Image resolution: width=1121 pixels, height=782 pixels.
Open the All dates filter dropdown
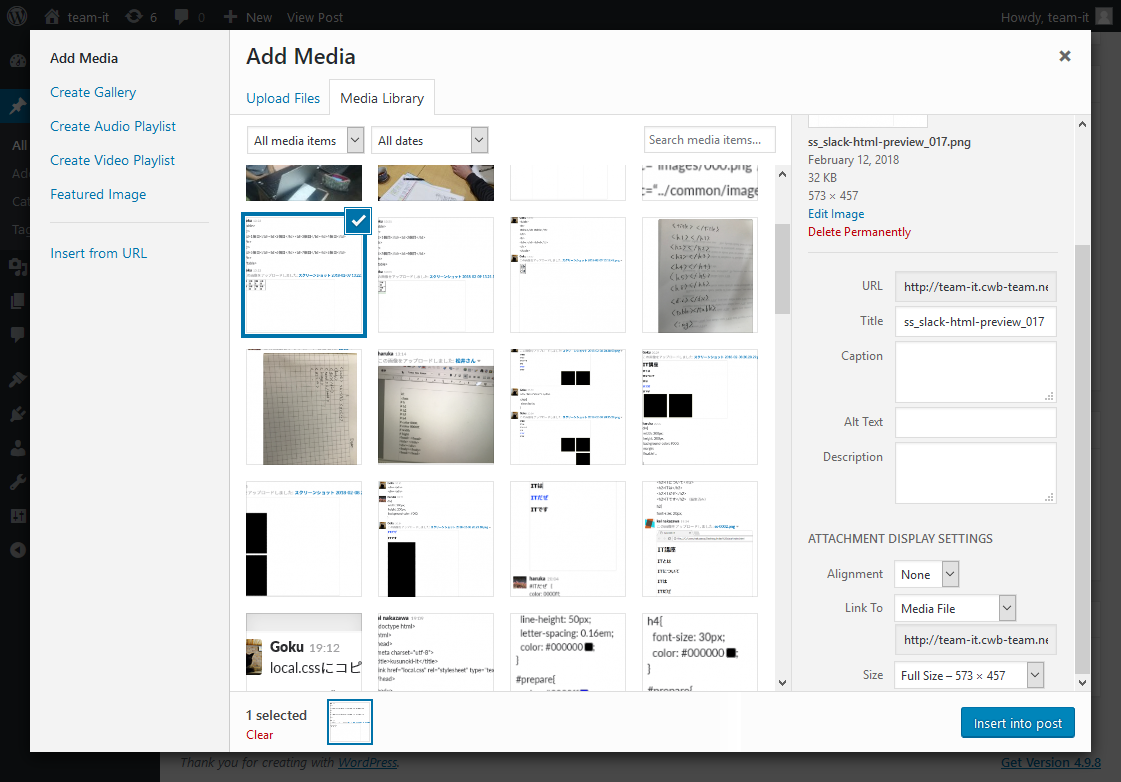click(x=429, y=141)
